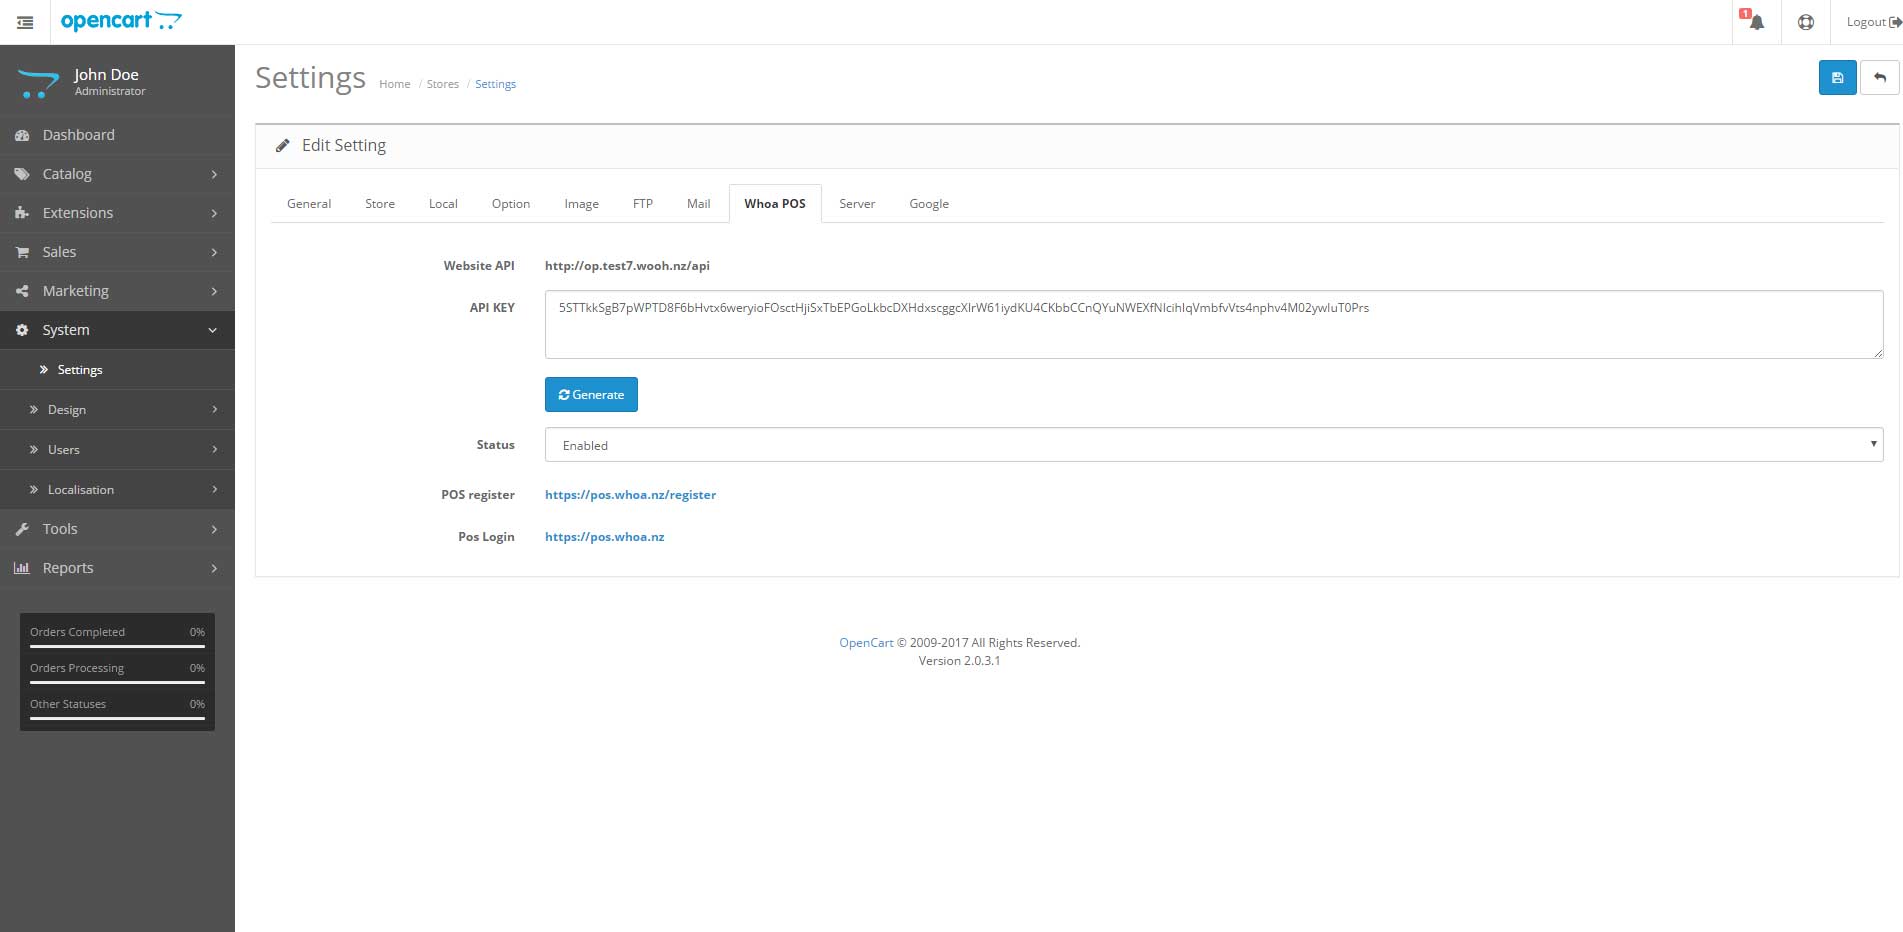Click the Reports chart icon
The width and height of the screenshot is (1903, 932).
[x=22, y=568]
